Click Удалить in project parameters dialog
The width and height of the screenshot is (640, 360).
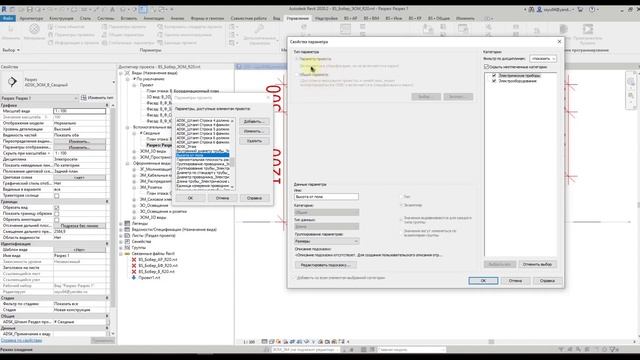pos(254,141)
